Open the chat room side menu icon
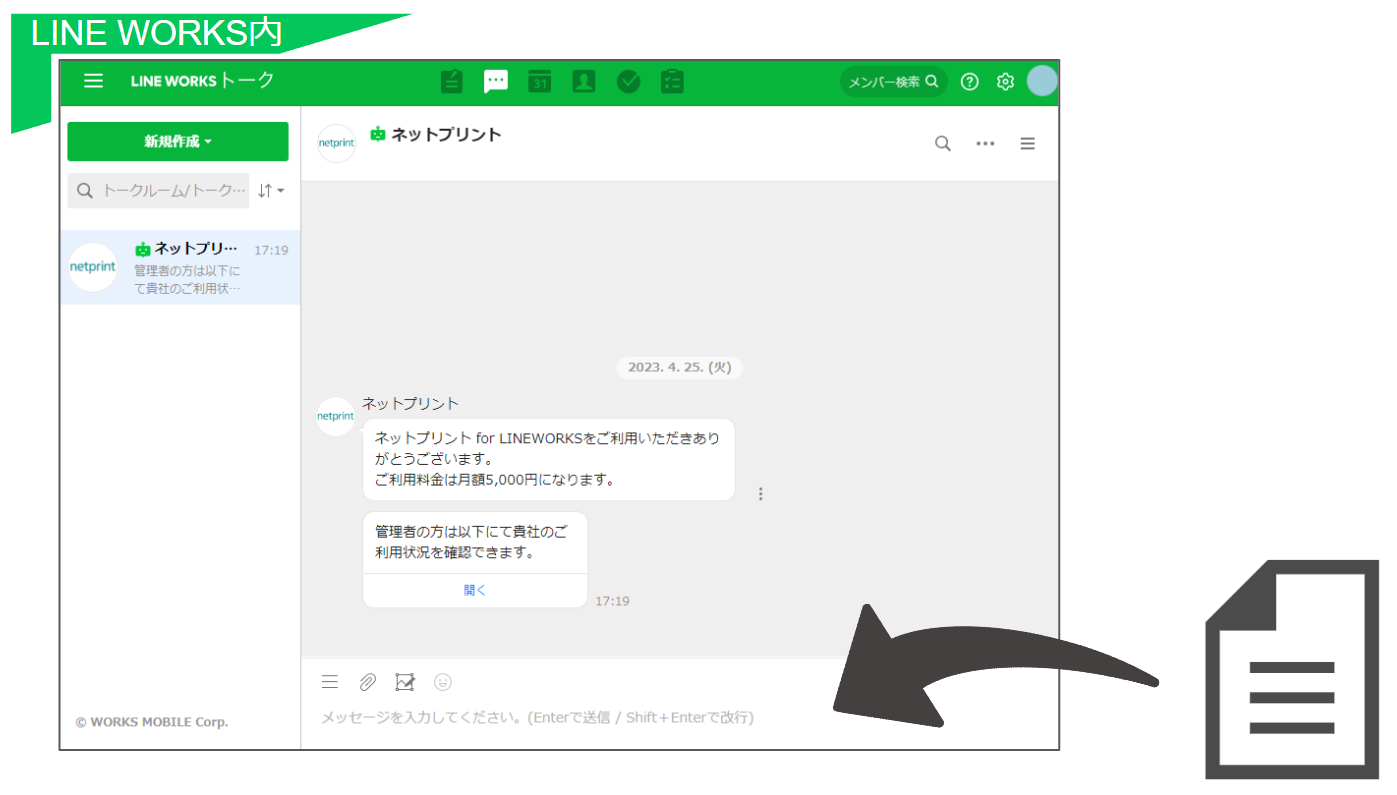The image size is (1397, 795). (1027, 144)
